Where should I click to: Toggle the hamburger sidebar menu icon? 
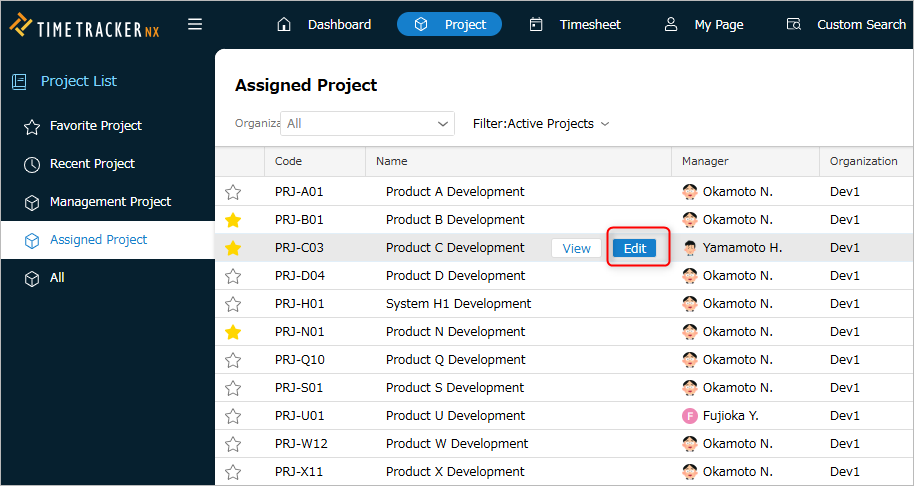[x=195, y=24]
